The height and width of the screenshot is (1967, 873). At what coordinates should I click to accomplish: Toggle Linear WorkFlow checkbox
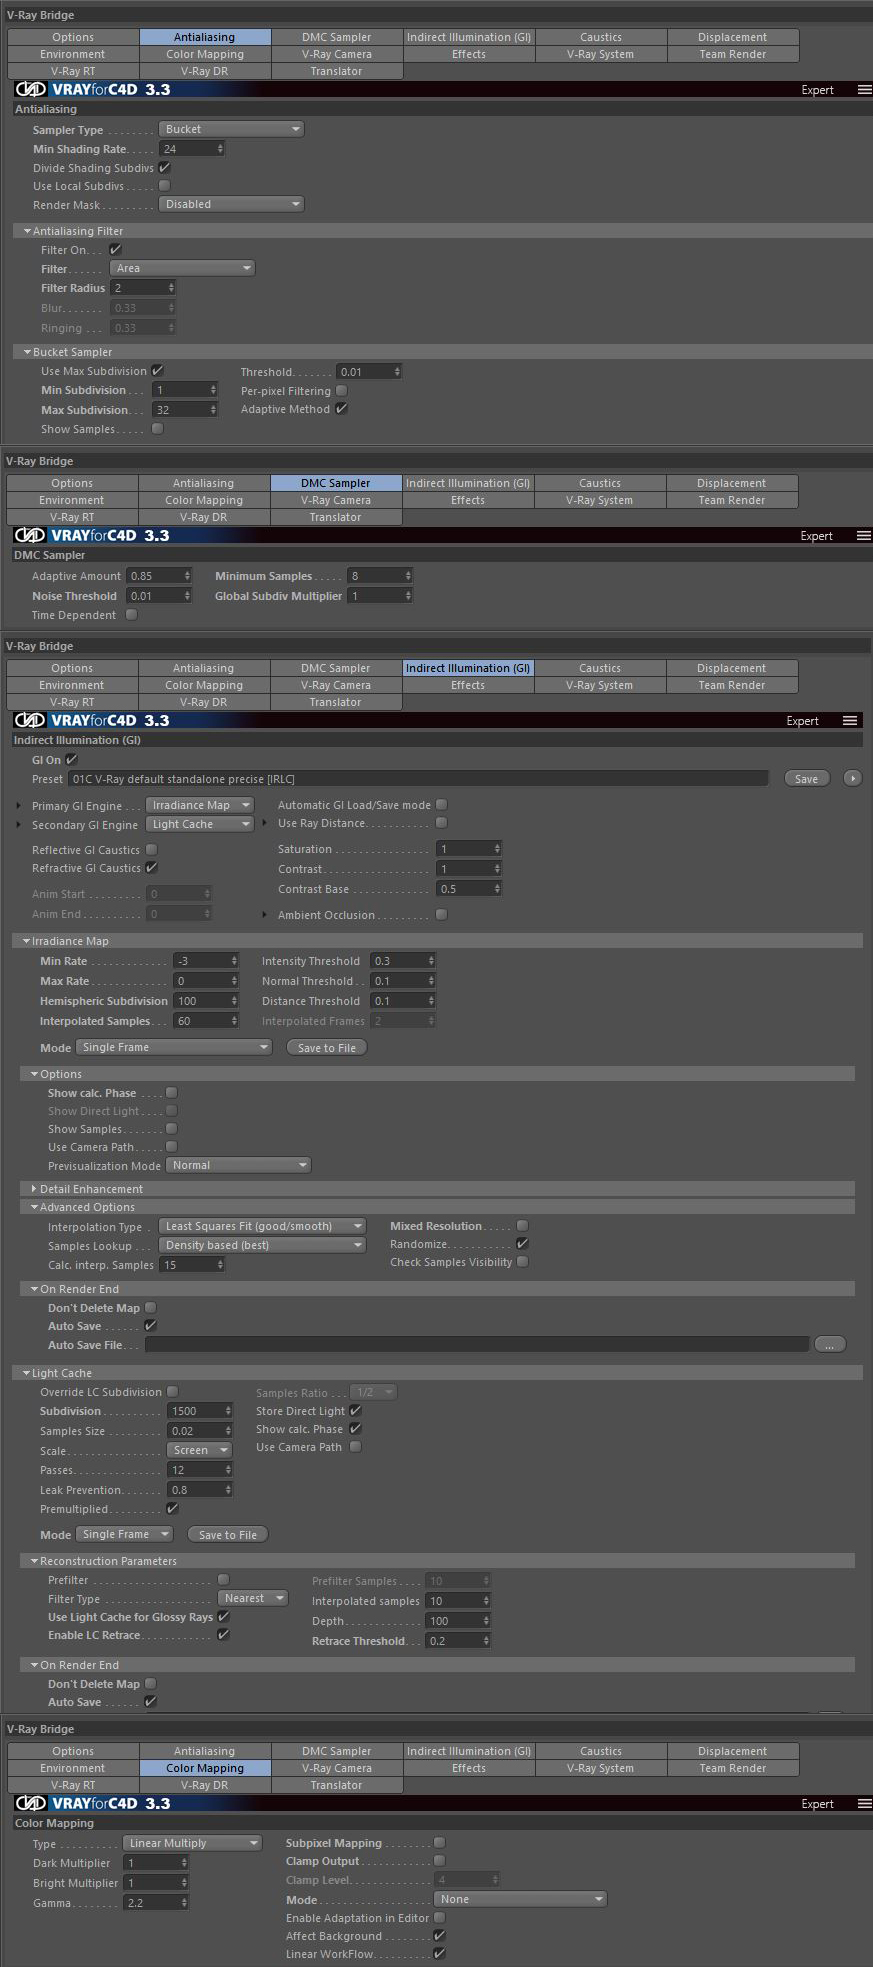(439, 1953)
